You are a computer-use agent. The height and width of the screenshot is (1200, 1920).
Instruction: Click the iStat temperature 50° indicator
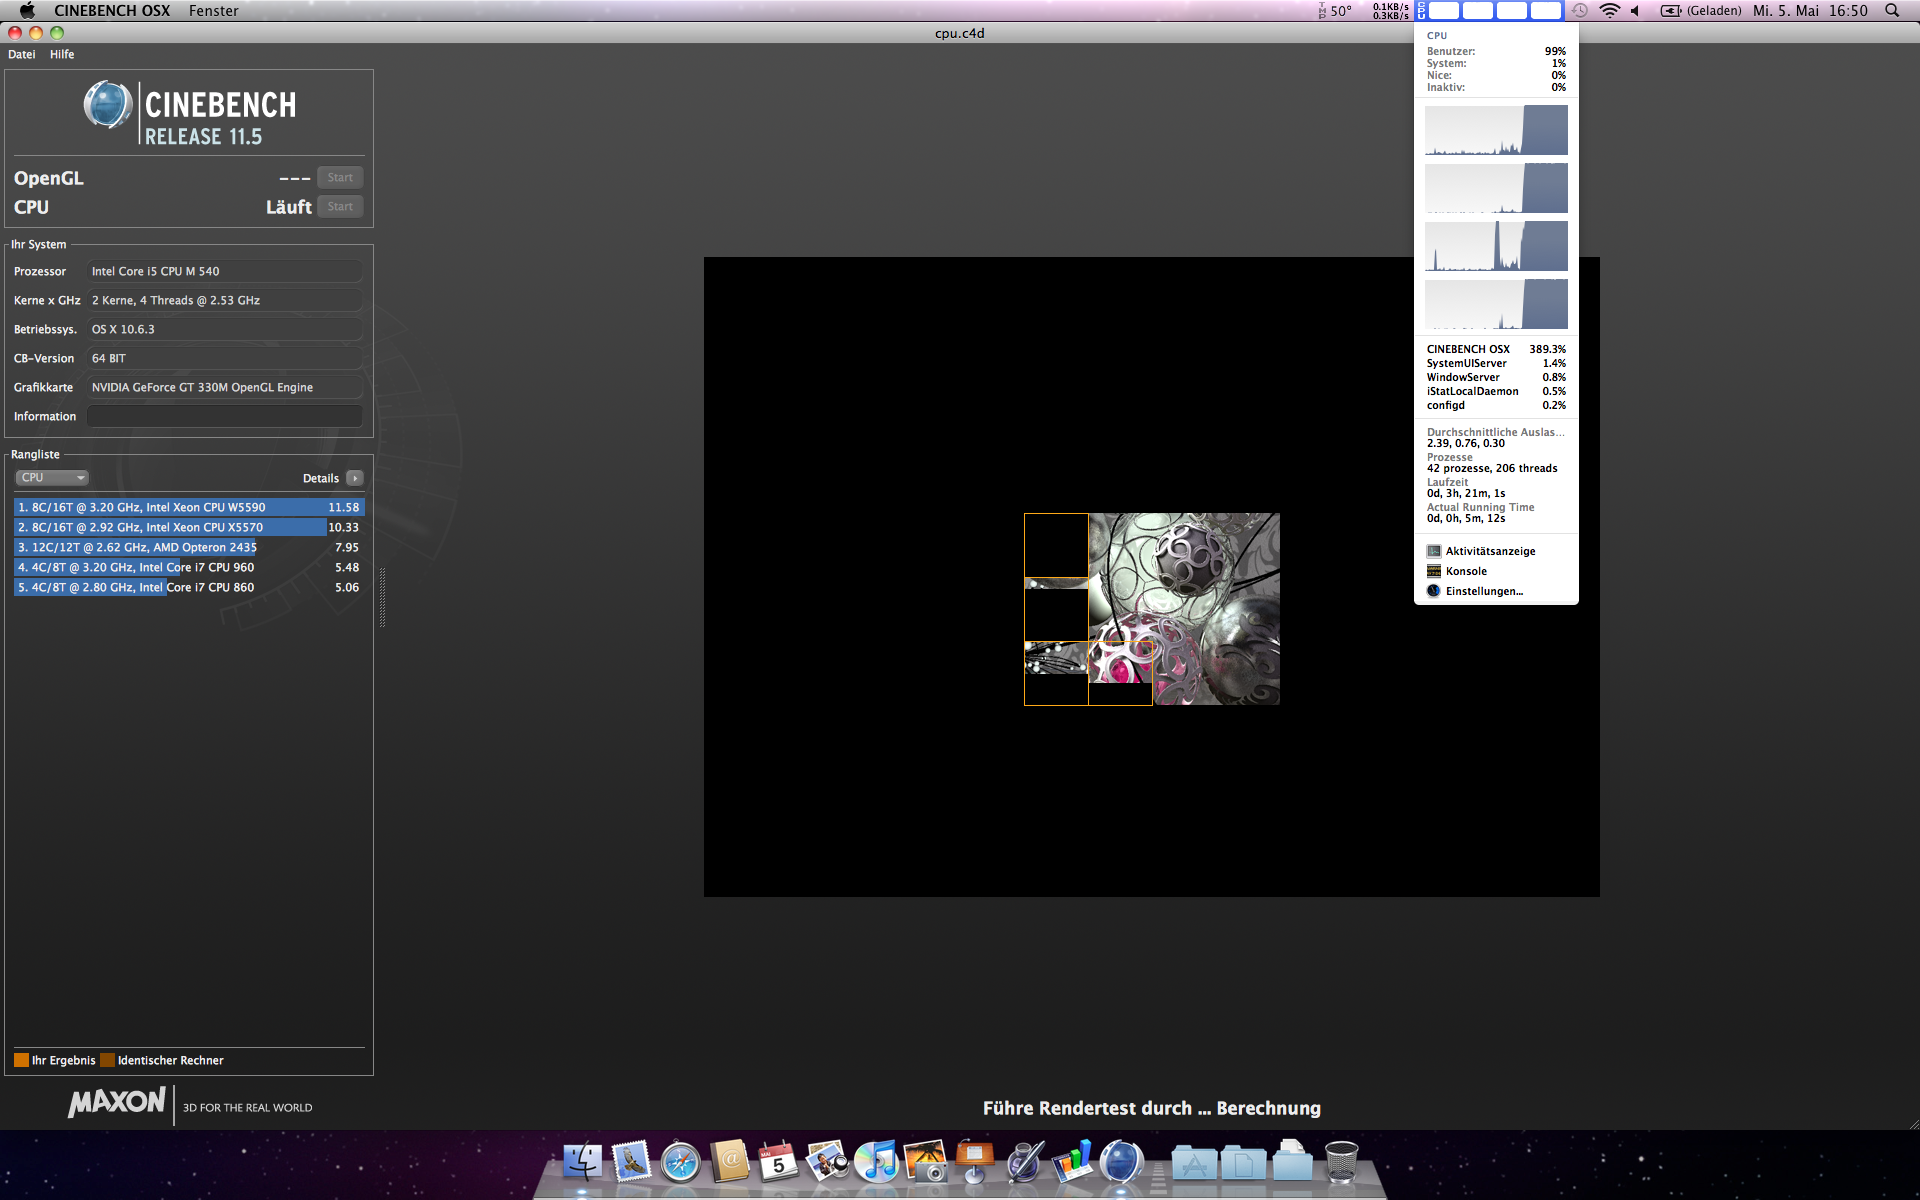pyautogui.click(x=1336, y=11)
